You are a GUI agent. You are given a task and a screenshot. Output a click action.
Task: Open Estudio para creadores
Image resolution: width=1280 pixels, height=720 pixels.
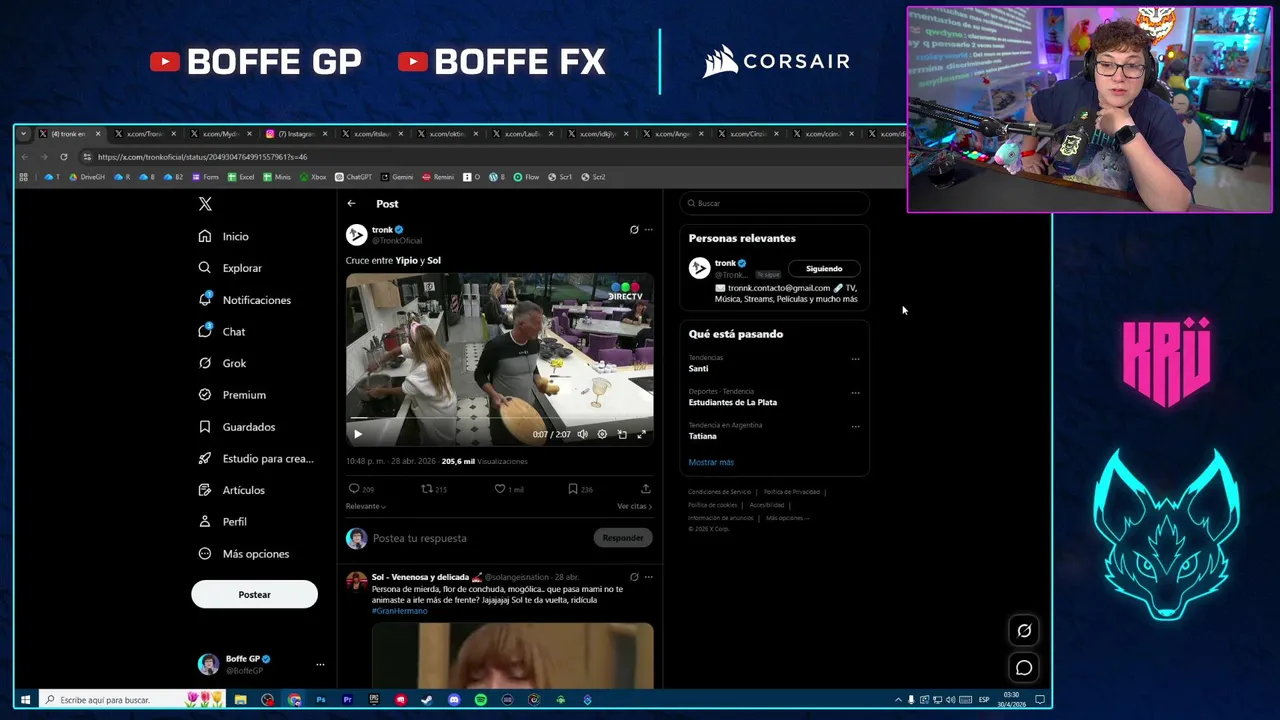point(256,458)
